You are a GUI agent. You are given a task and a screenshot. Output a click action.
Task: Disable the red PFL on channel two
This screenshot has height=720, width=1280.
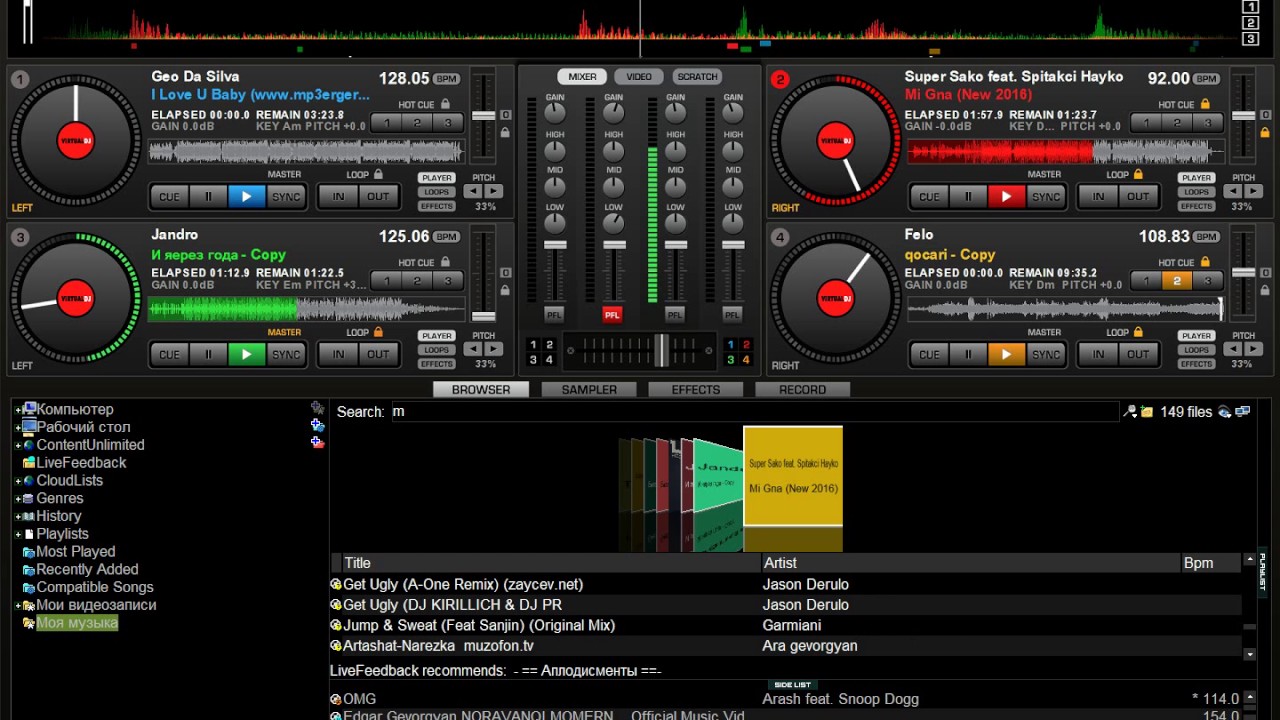point(612,314)
